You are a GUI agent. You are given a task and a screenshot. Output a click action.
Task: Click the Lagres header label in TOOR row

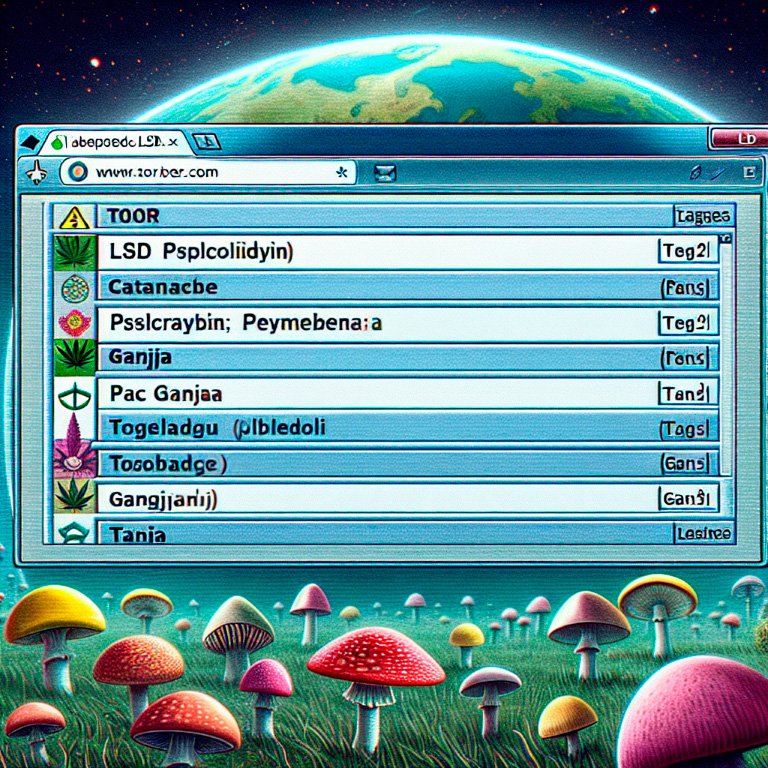[x=704, y=216]
